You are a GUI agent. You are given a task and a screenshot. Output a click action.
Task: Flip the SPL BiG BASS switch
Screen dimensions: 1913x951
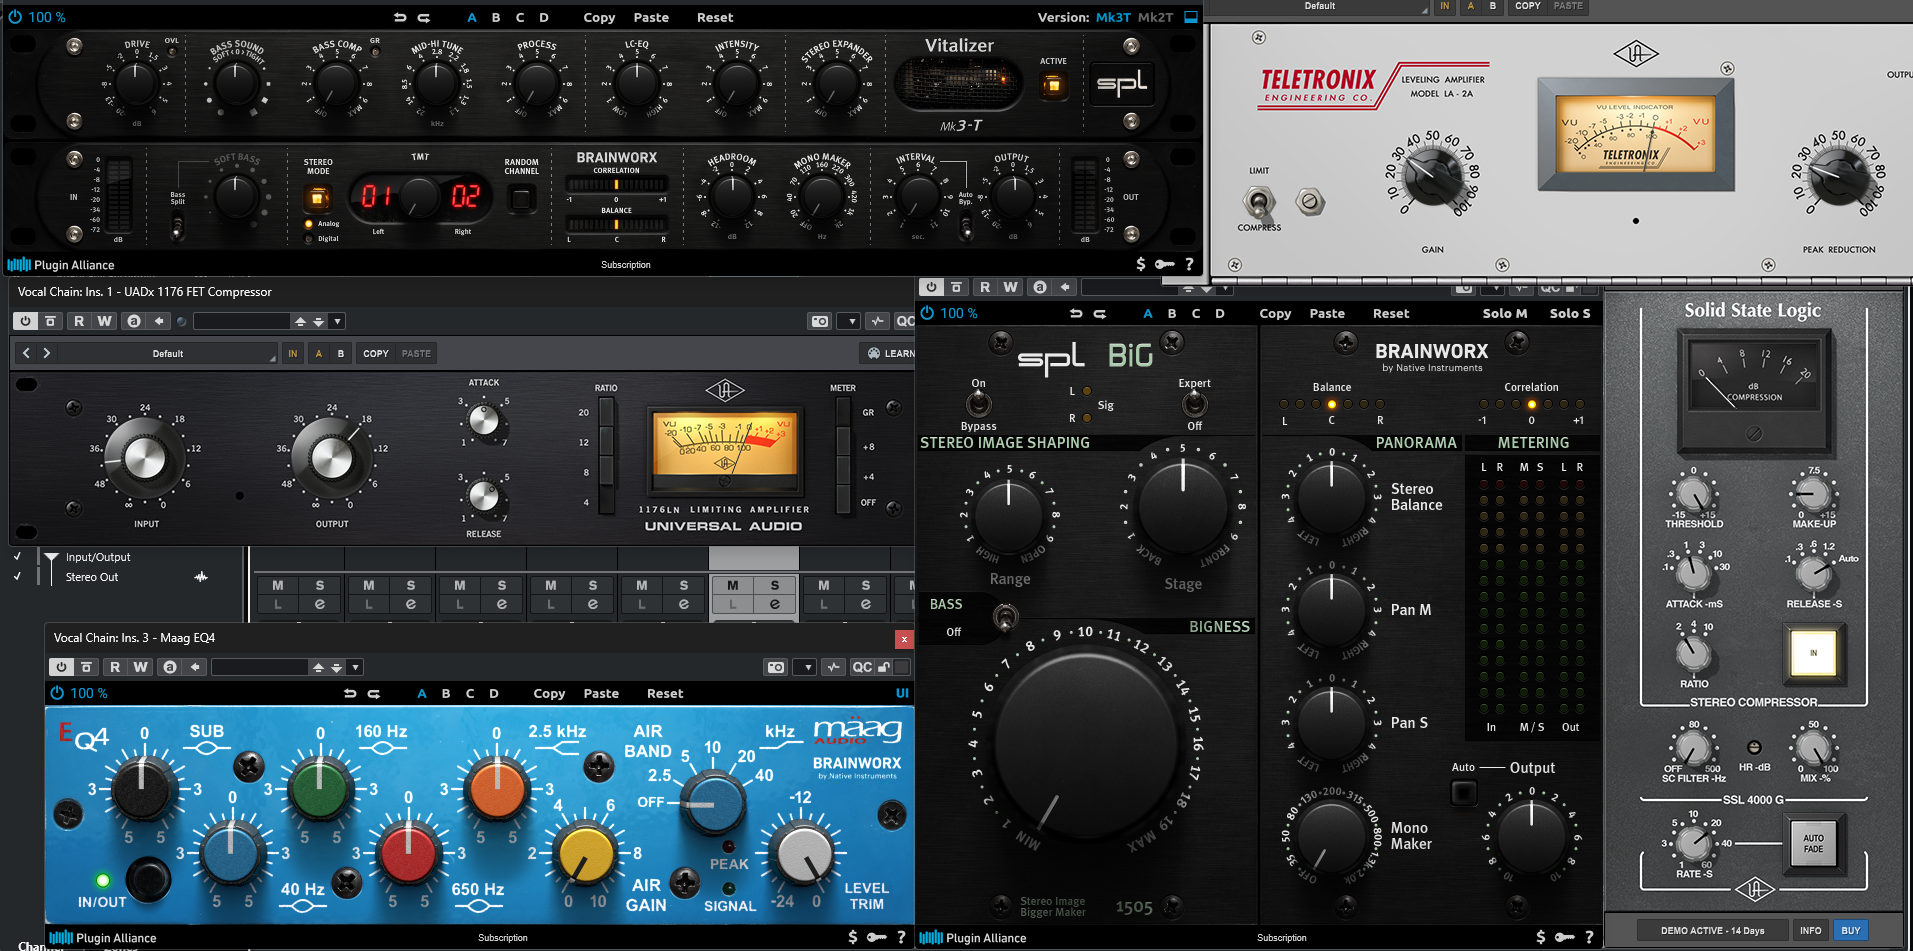click(1006, 617)
